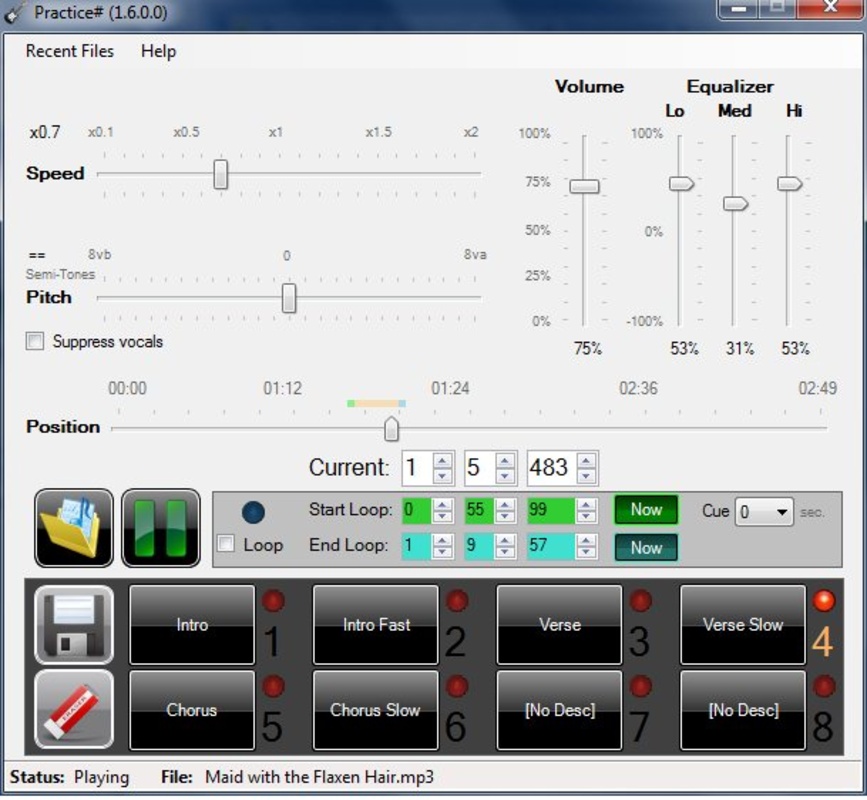Decrease the Current seconds value
Image resolution: width=867 pixels, height=800 pixels.
click(505, 476)
